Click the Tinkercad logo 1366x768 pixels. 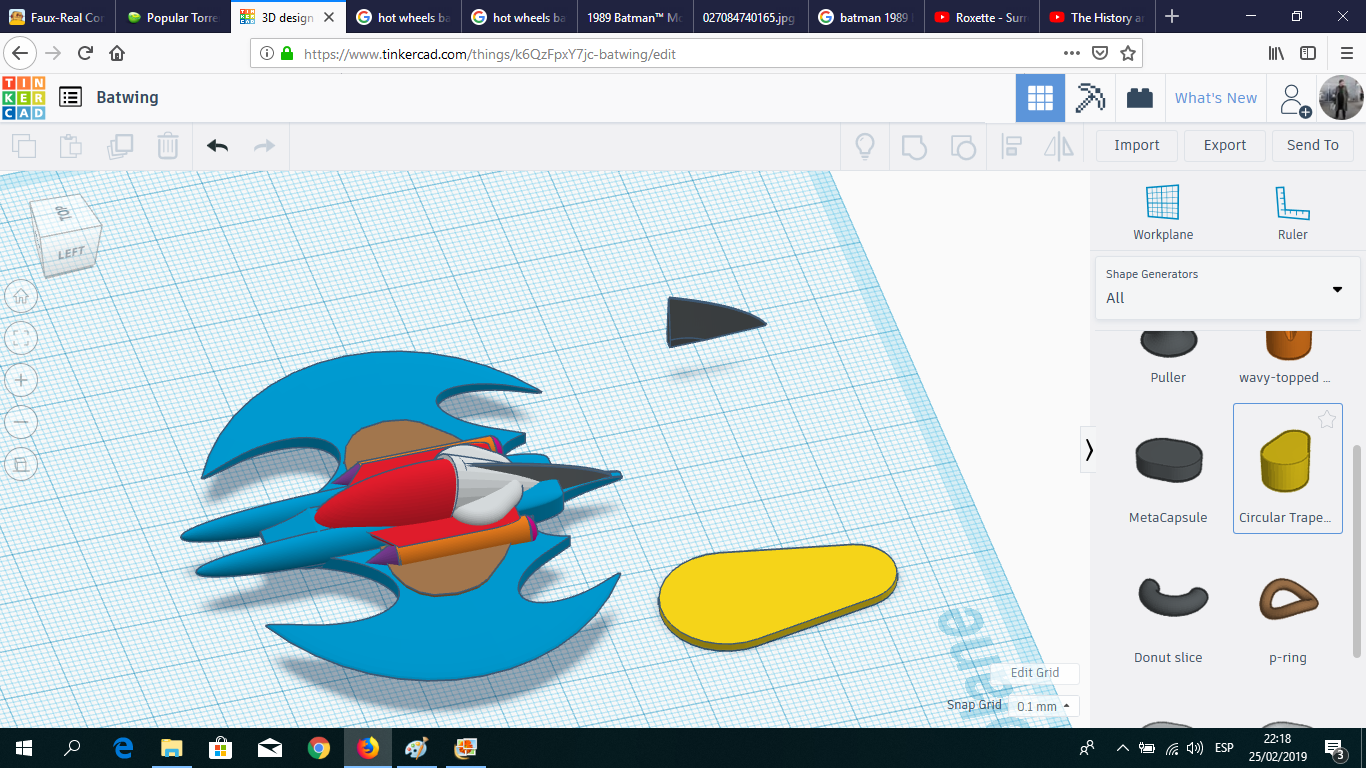24,97
